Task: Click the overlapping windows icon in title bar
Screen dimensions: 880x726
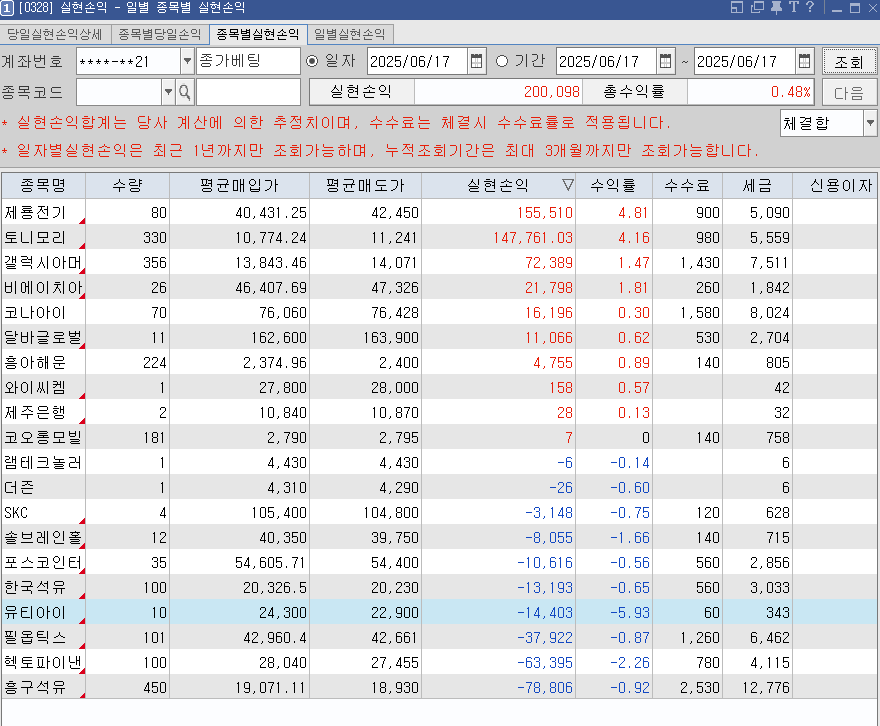Action: pos(757,8)
